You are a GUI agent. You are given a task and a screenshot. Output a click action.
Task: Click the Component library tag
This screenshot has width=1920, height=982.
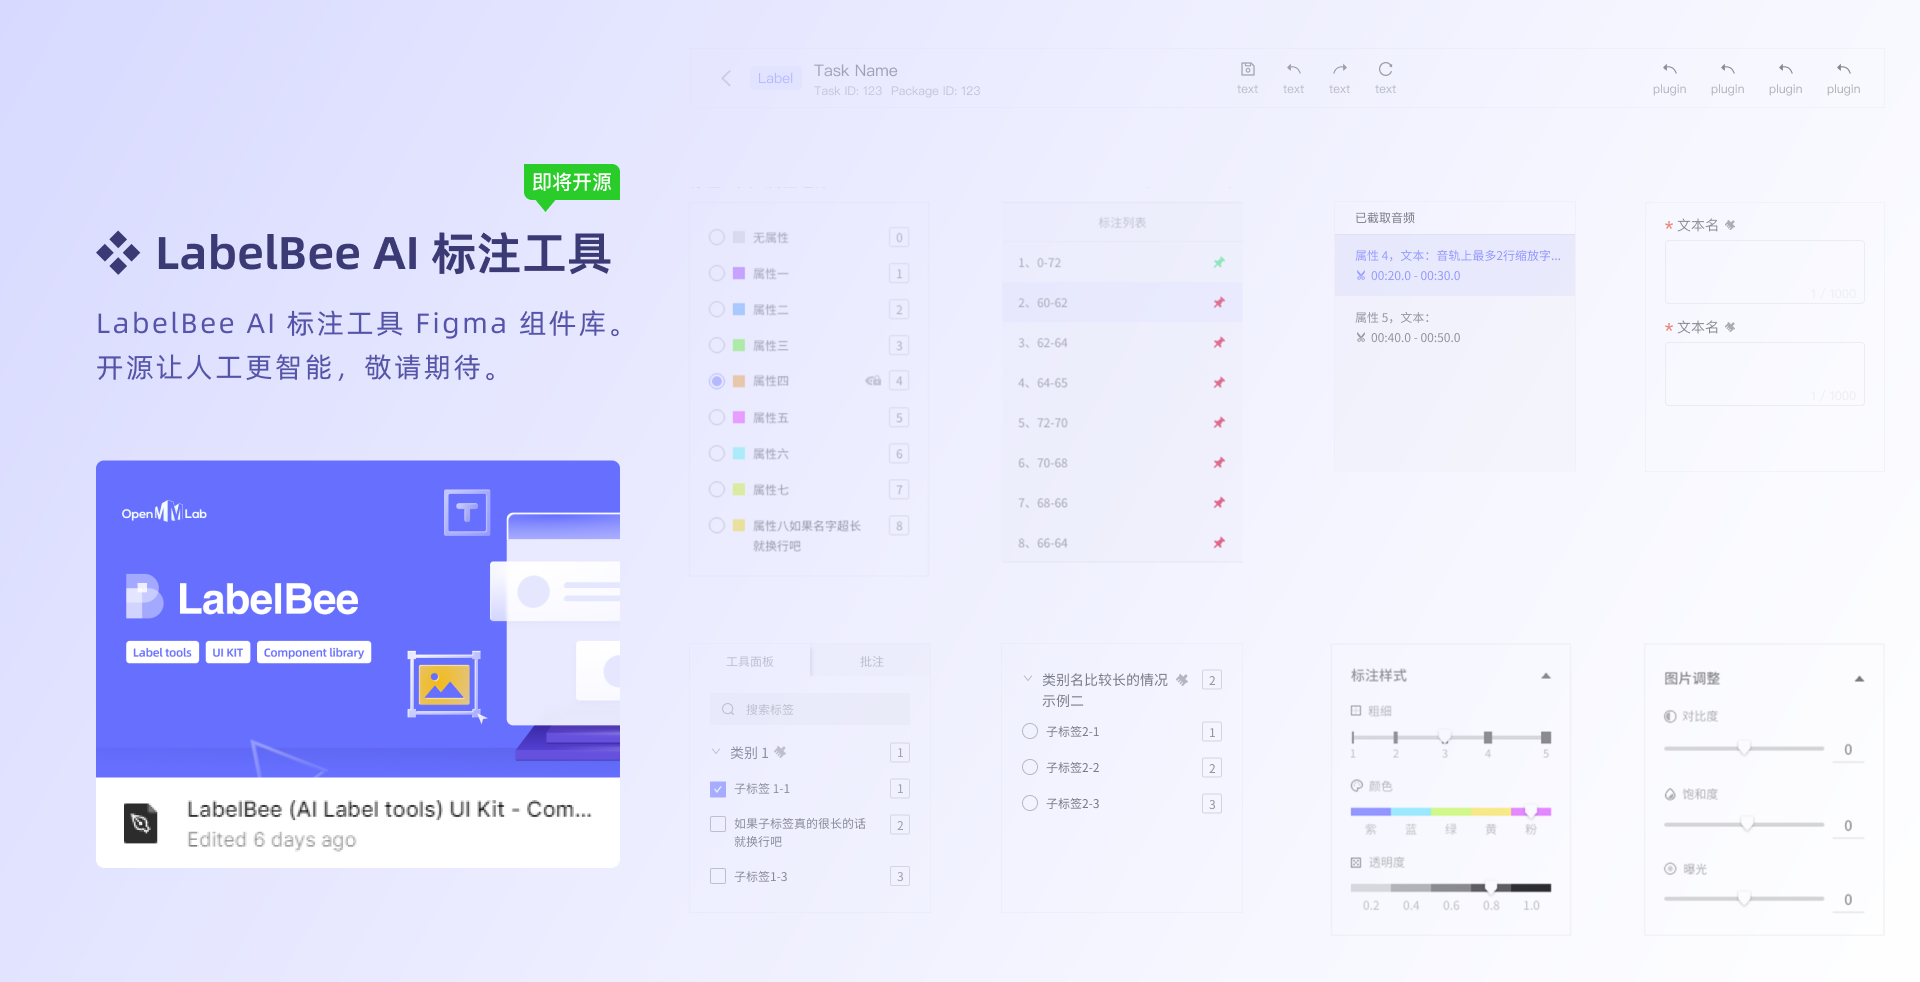coord(314,652)
